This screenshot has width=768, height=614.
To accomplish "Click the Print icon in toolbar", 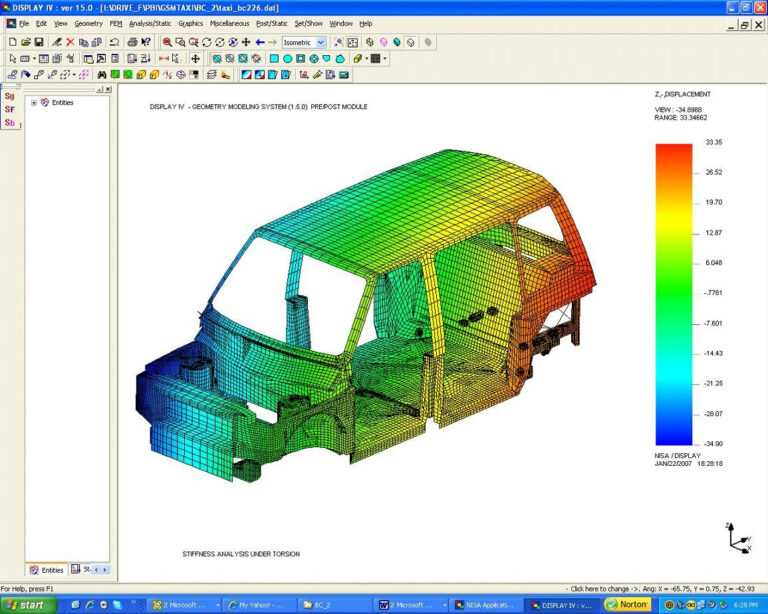I will point(131,43).
